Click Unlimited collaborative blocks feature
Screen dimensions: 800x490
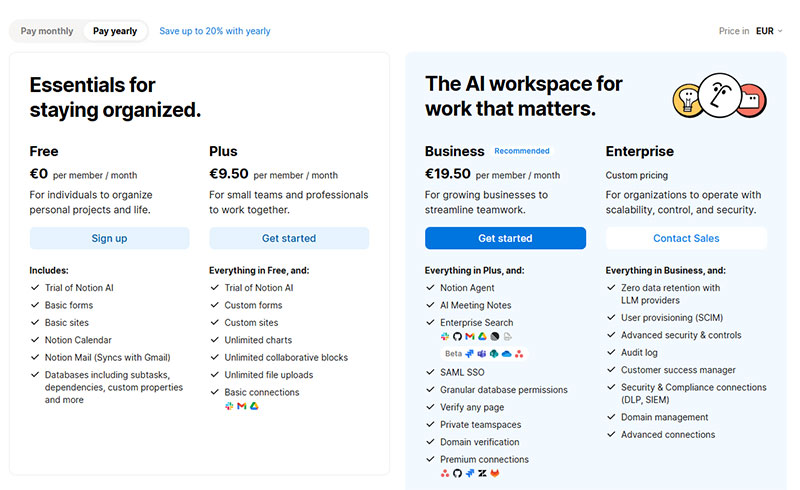click(x=286, y=357)
